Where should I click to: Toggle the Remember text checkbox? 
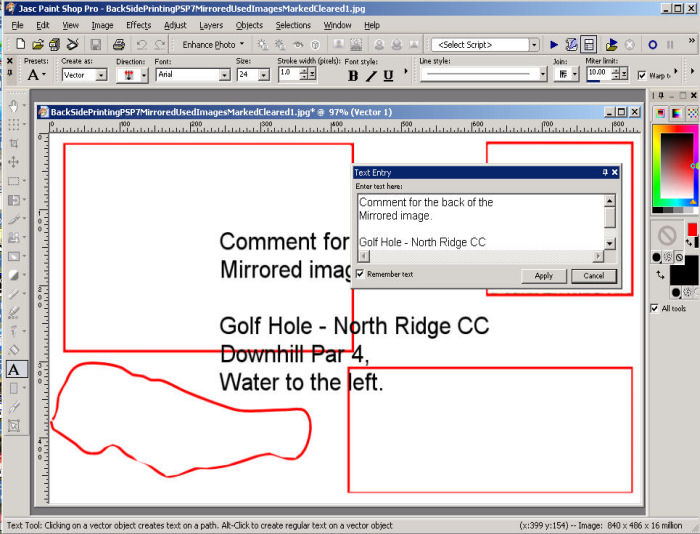coord(361,275)
